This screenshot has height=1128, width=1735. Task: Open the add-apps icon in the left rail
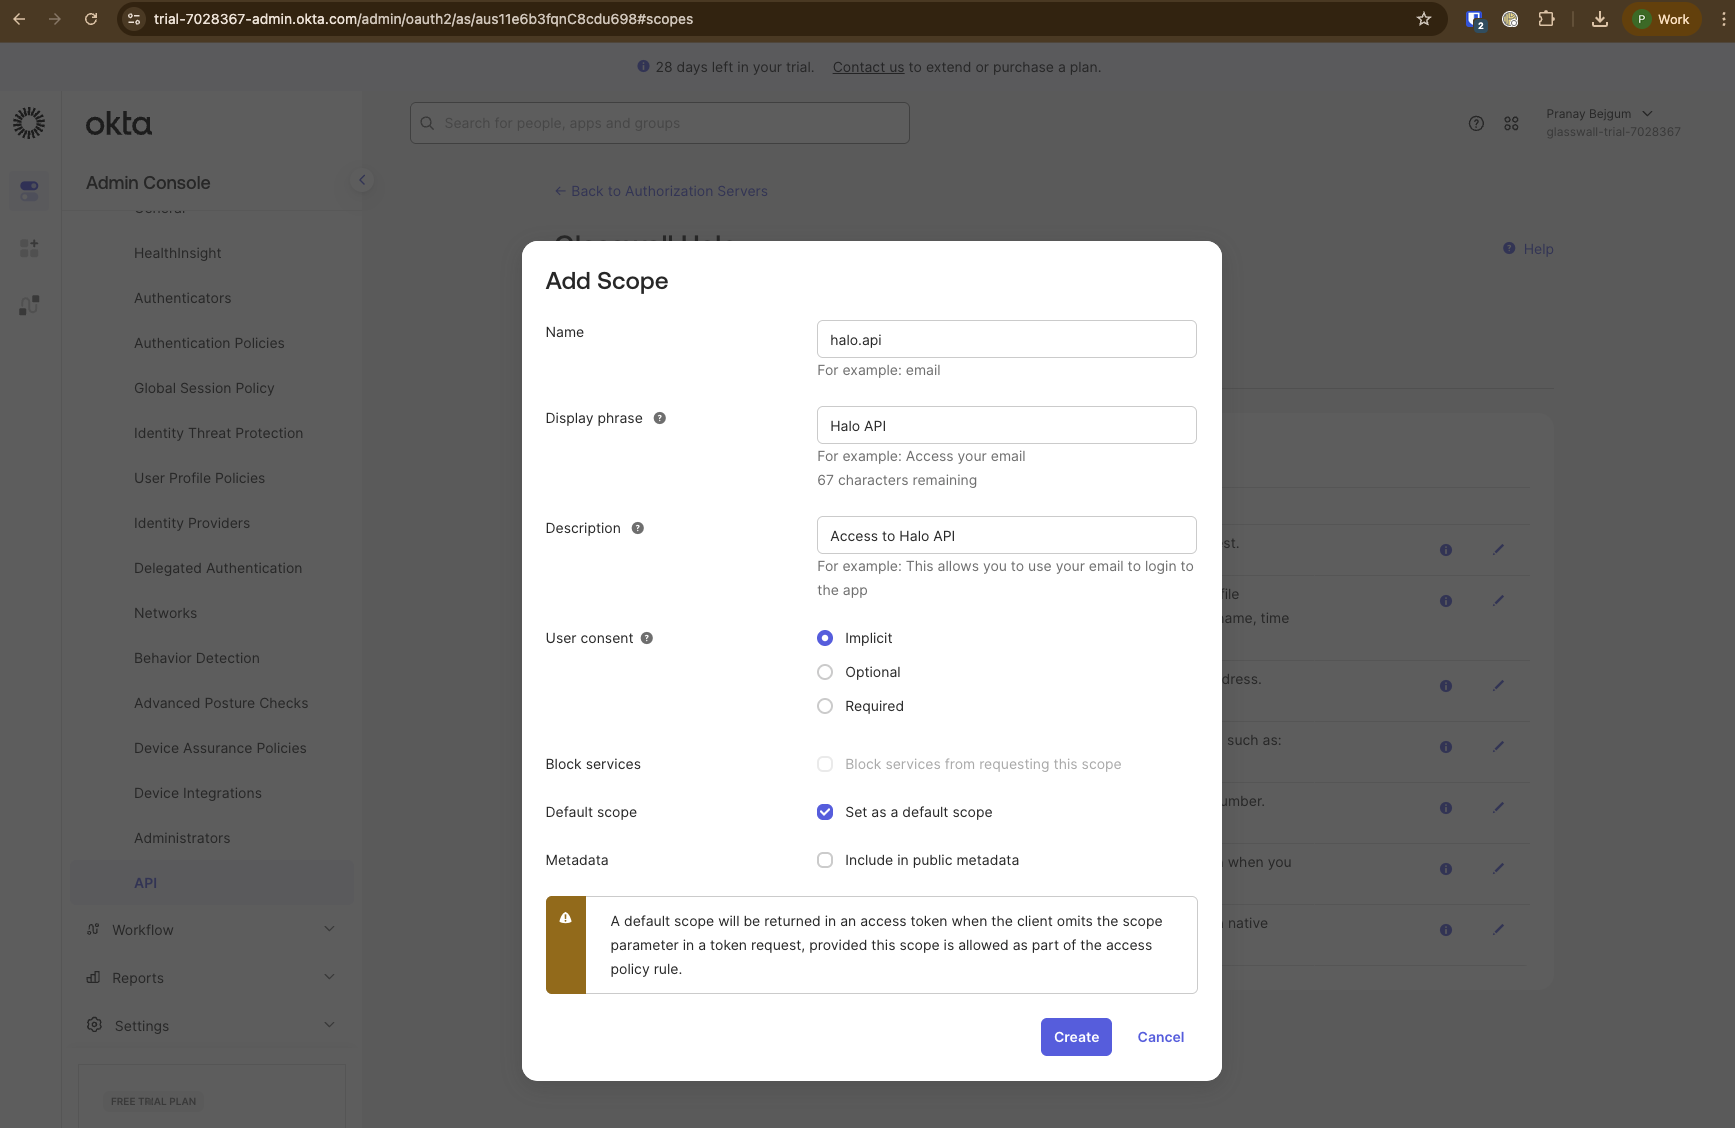tap(28, 248)
